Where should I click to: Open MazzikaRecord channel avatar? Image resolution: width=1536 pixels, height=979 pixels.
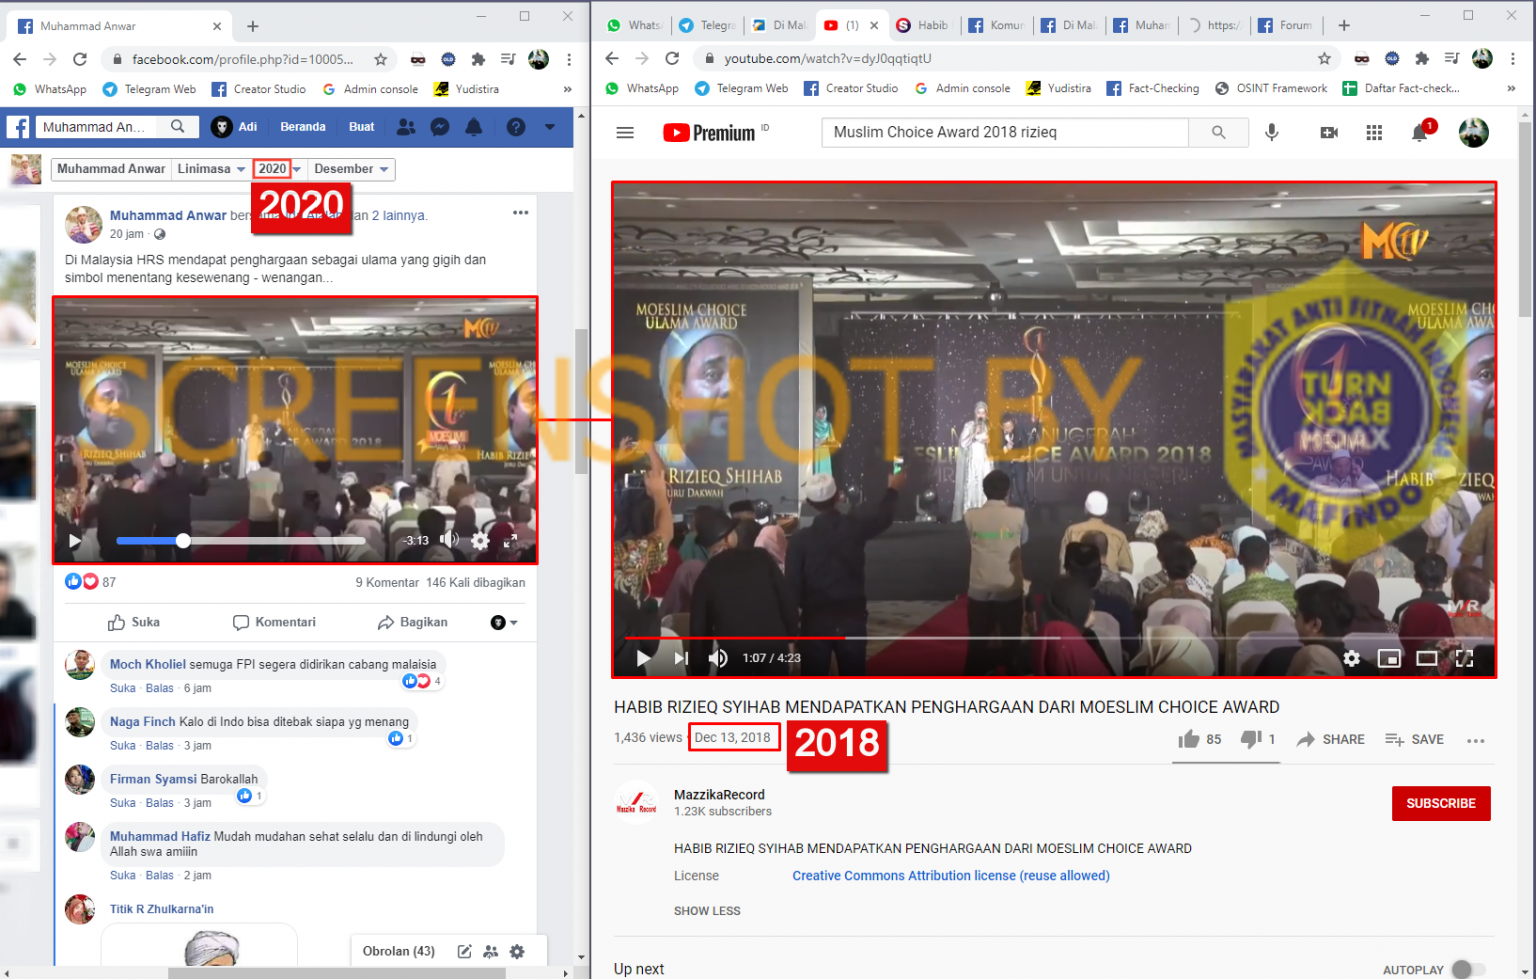636,803
